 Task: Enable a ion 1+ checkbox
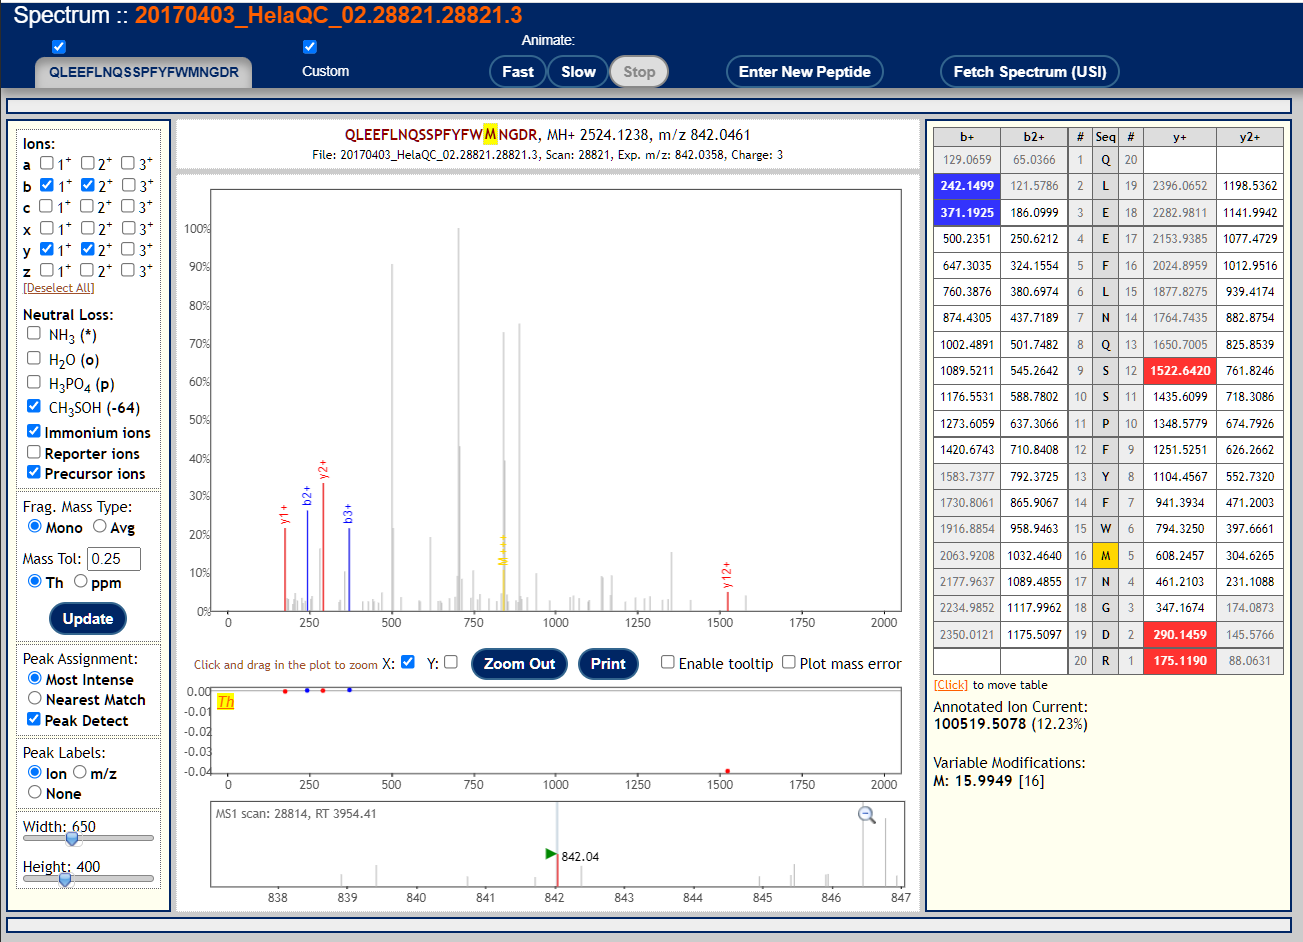click(x=46, y=163)
